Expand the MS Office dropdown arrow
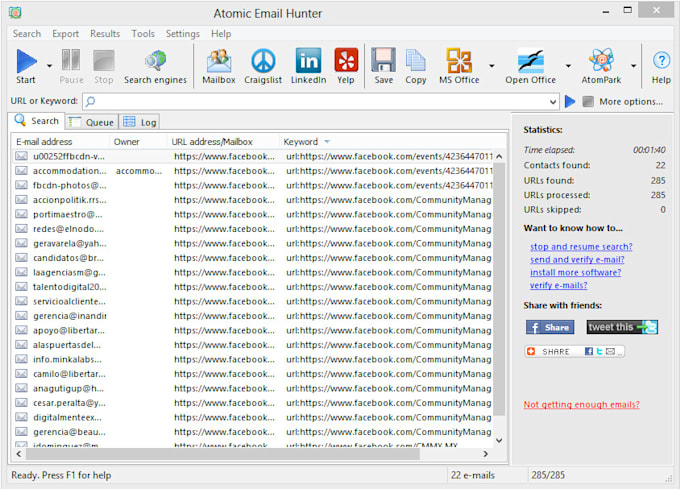Image resolution: width=680 pixels, height=489 pixels. click(491, 66)
